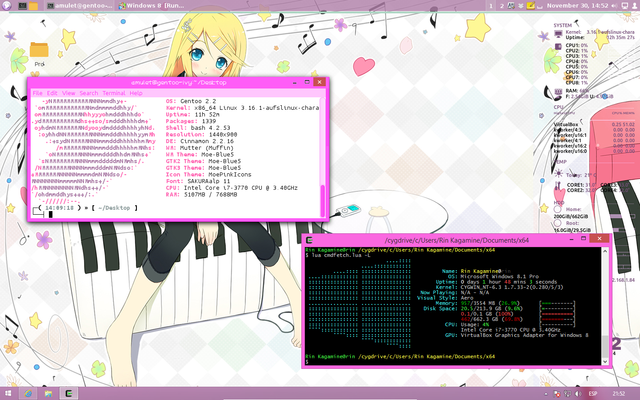640x400 pixels.
Task: Open the Windows taskbar clock 21:52
Action: tap(619, 394)
